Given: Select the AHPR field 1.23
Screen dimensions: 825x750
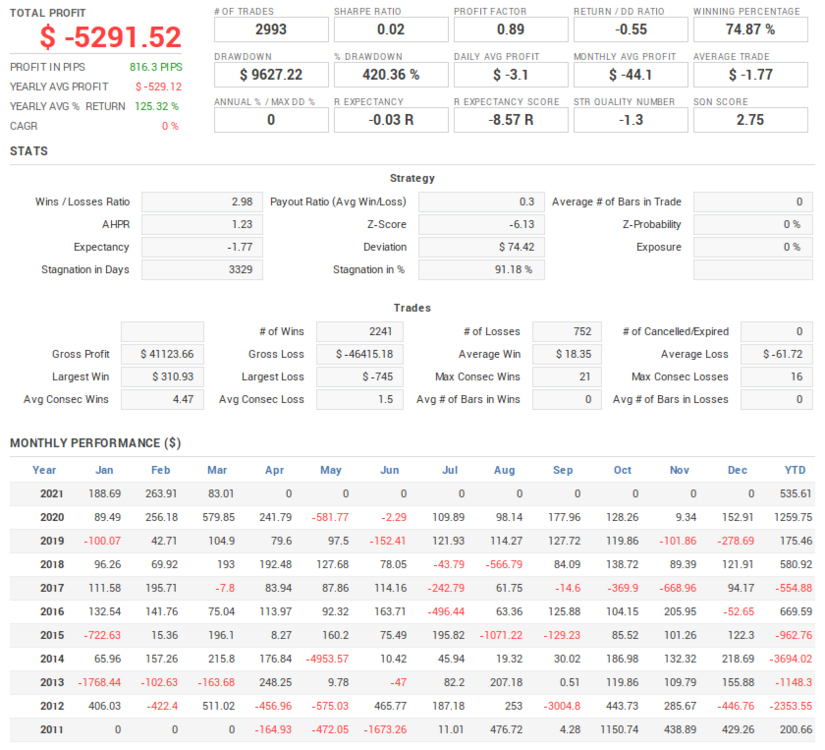Looking at the screenshot, I should (x=202, y=225).
